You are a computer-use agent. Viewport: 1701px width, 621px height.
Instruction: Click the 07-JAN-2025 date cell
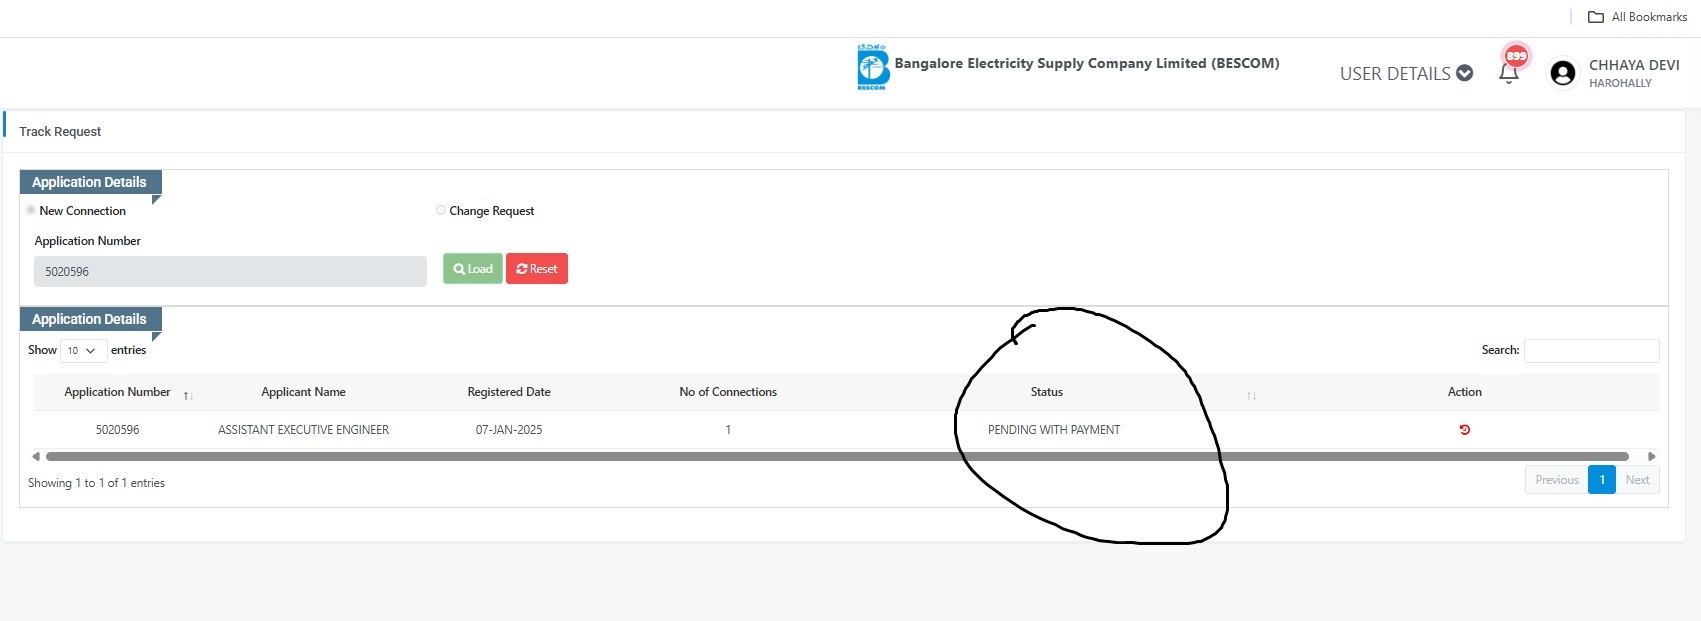509,430
